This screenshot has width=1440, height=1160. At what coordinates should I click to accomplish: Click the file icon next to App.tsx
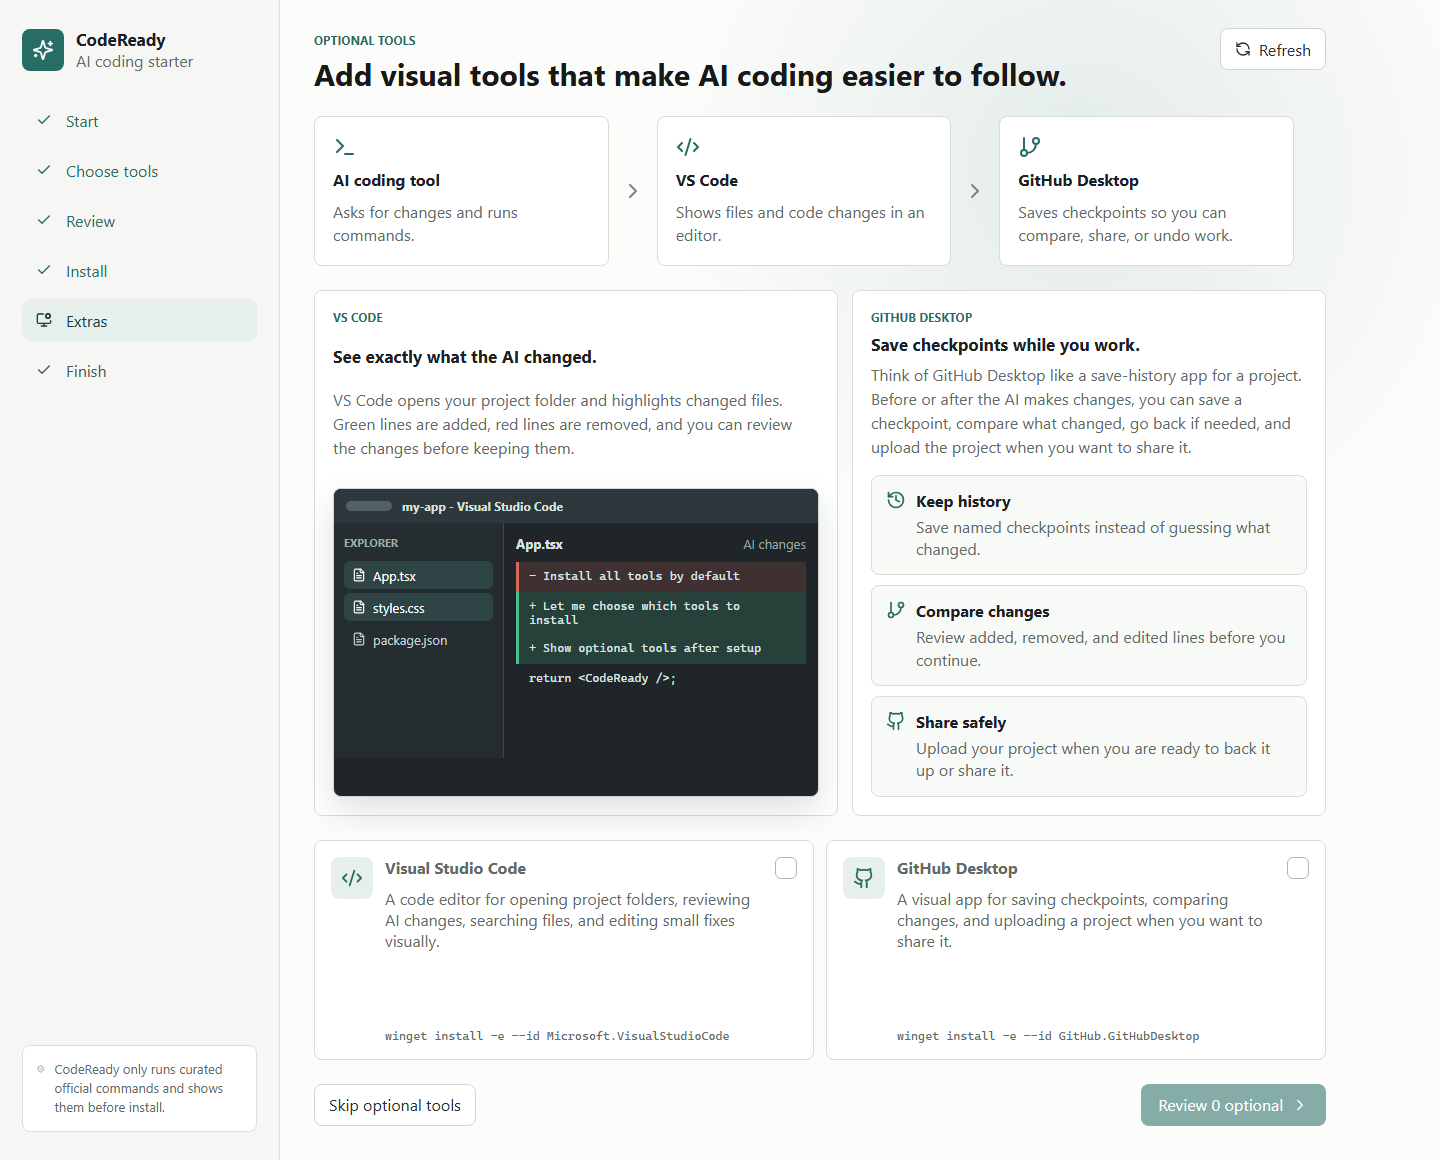[x=359, y=576]
